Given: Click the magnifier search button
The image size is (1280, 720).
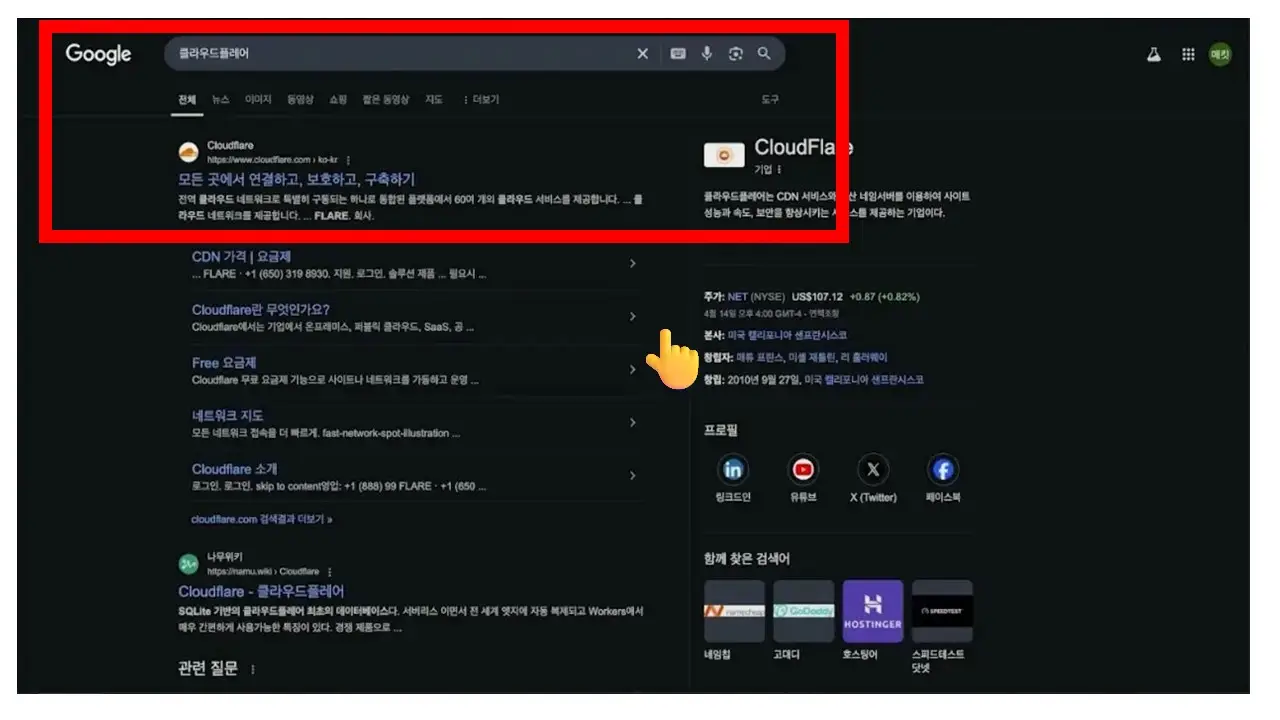Looking at the screenshot, I should 764,54.
